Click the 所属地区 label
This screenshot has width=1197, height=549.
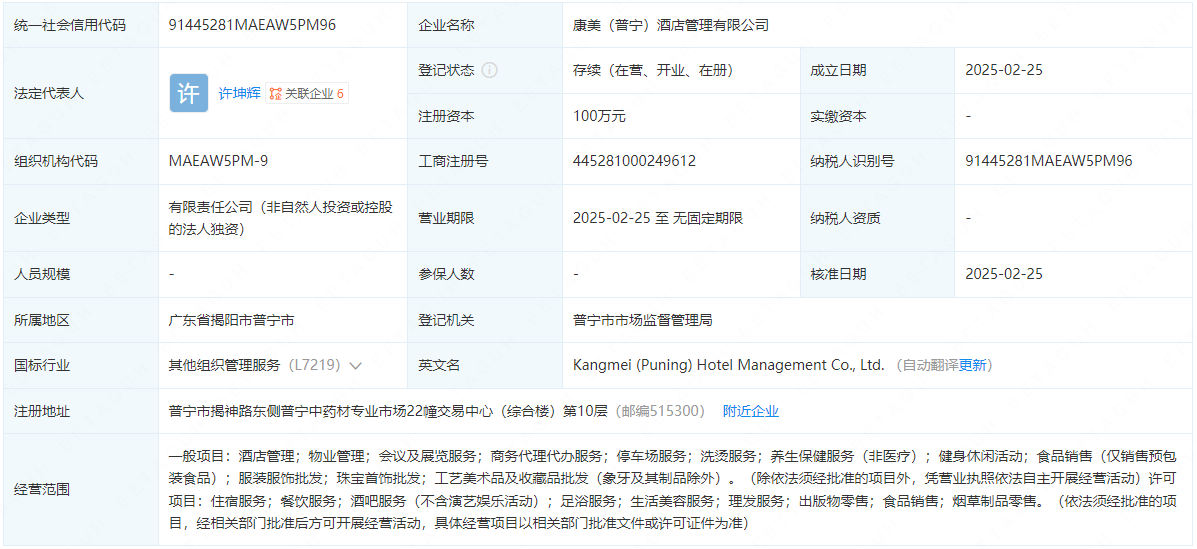tap(42, 320)
